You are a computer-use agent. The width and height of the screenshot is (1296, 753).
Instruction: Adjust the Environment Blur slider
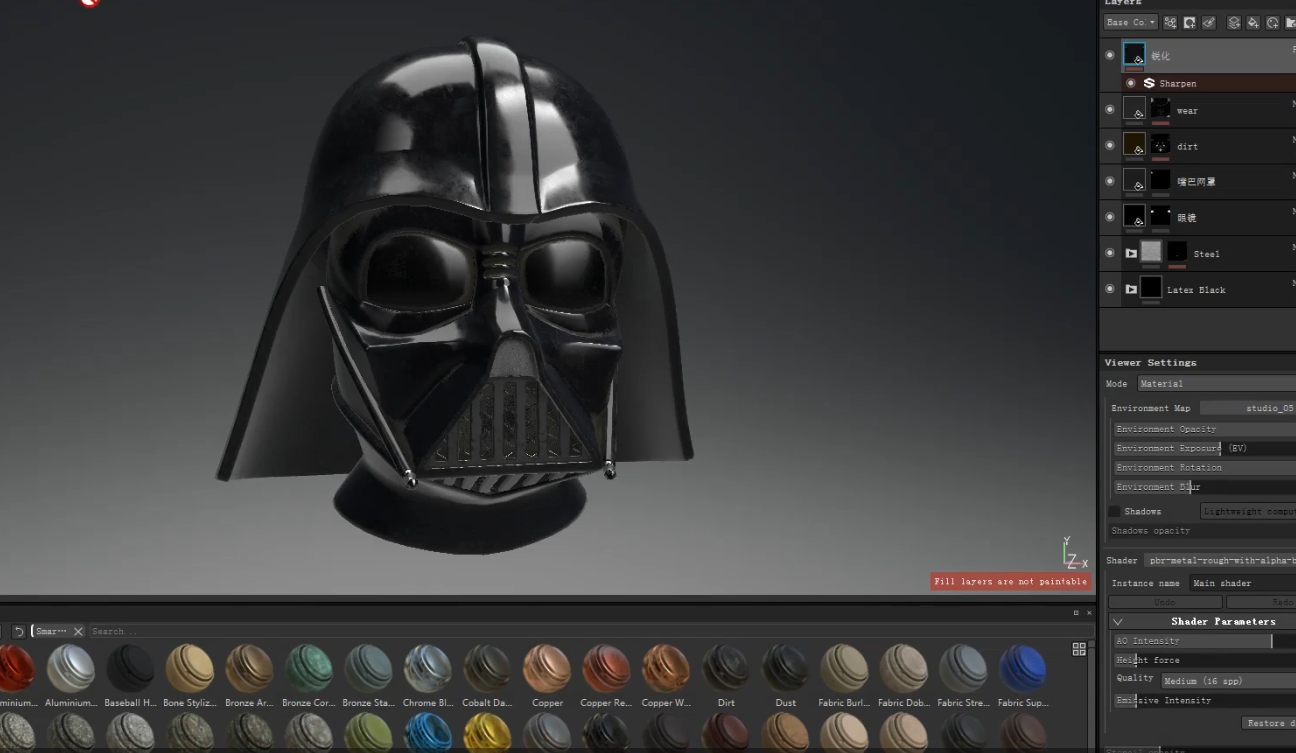(x=1204, y=487)
